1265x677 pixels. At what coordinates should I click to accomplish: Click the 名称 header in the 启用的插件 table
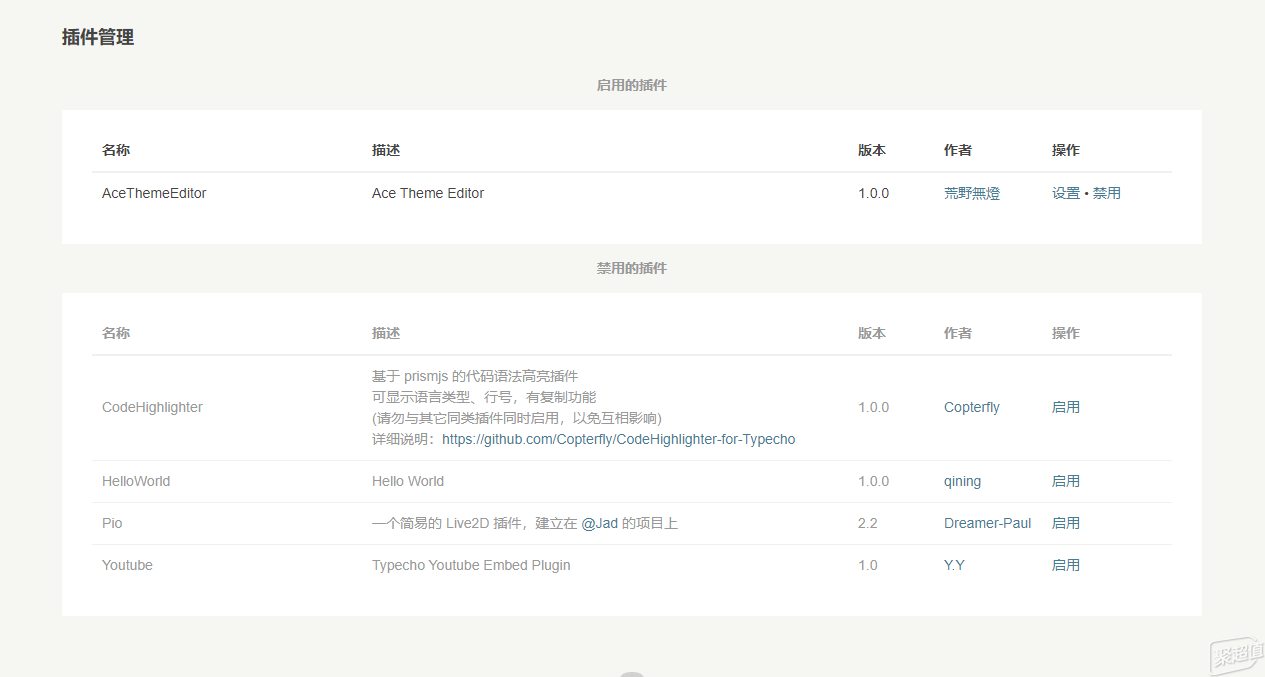[x=116, y=150]
